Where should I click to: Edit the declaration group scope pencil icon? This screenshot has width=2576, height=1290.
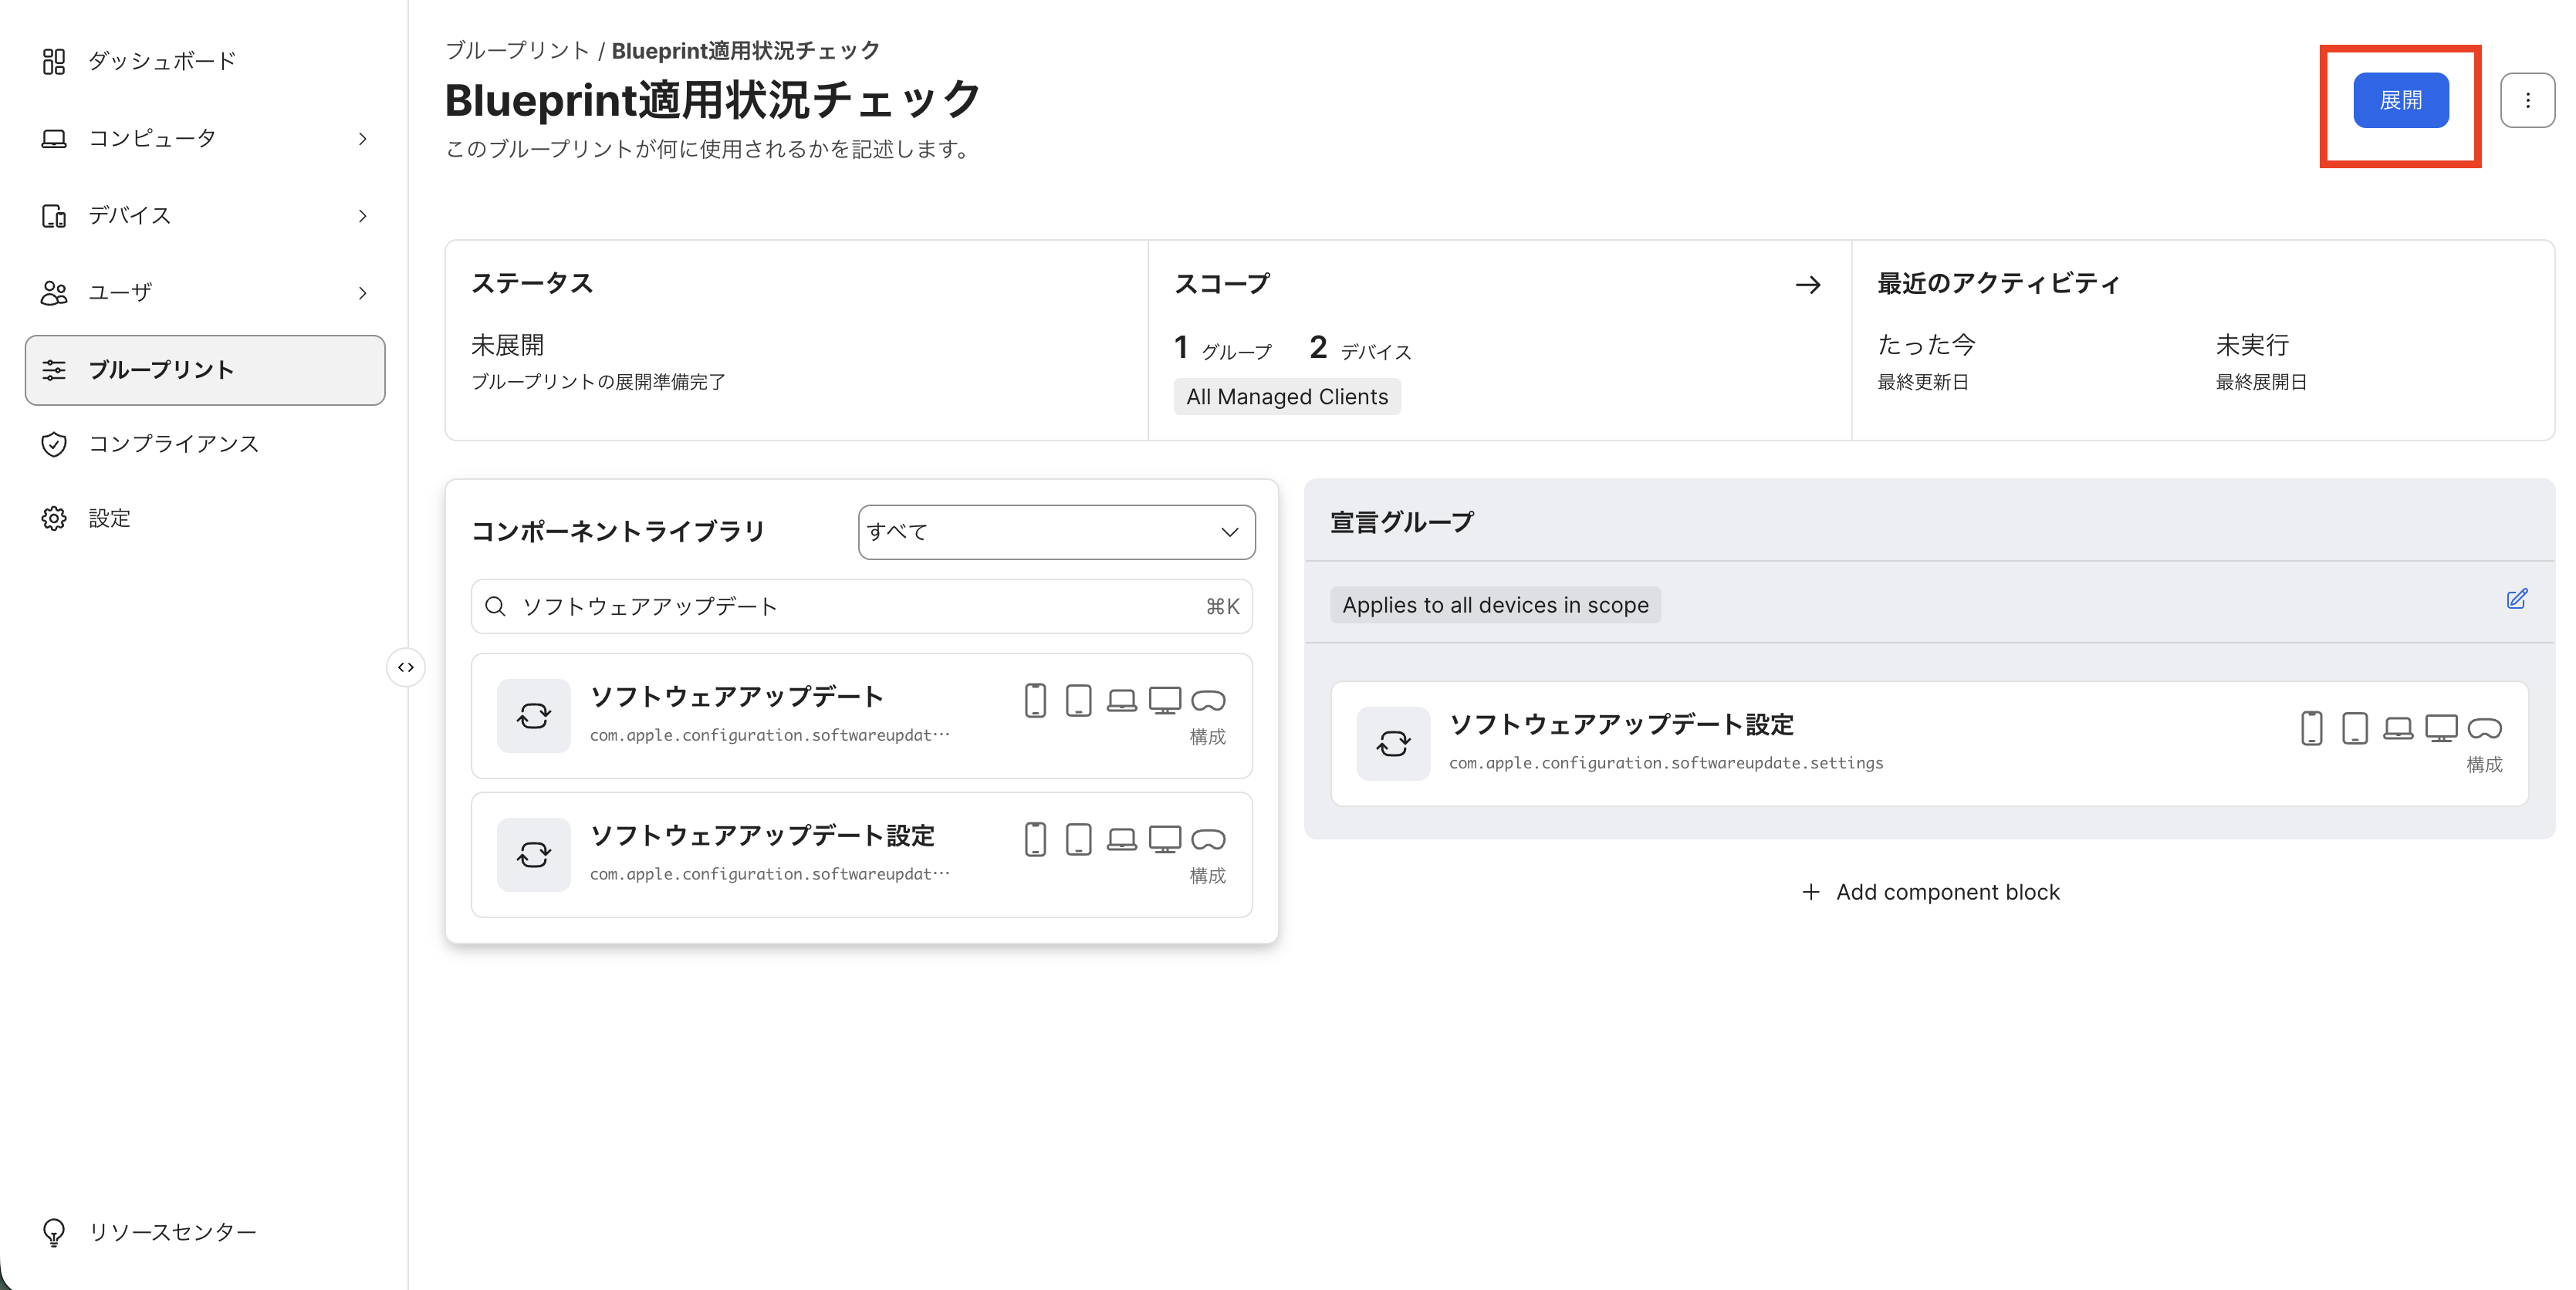point(2516,599)
